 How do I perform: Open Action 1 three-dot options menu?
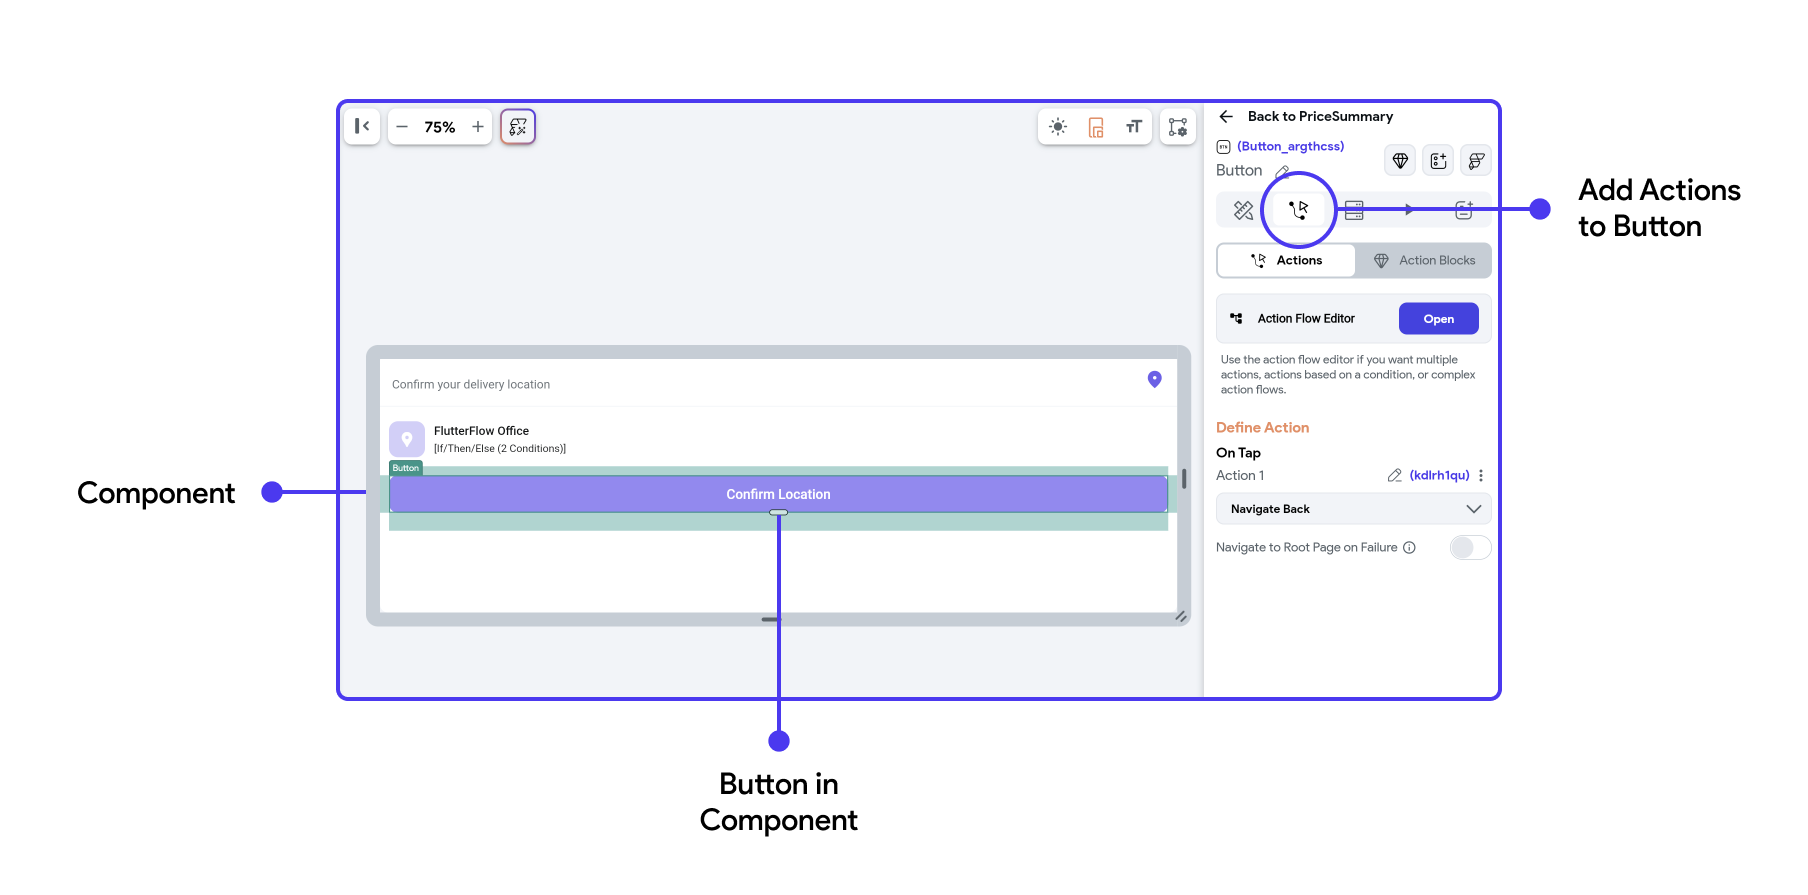(1481, 476)
